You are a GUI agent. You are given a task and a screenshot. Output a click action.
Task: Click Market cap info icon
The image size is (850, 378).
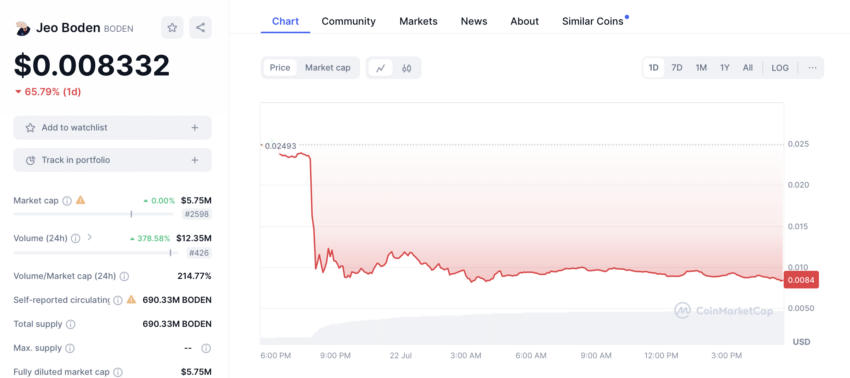(67, 201)
